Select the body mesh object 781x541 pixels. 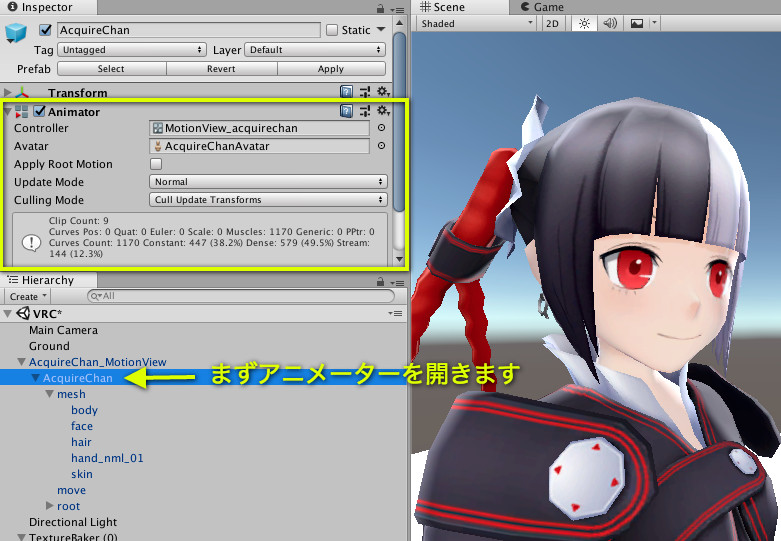pos(84,410)
